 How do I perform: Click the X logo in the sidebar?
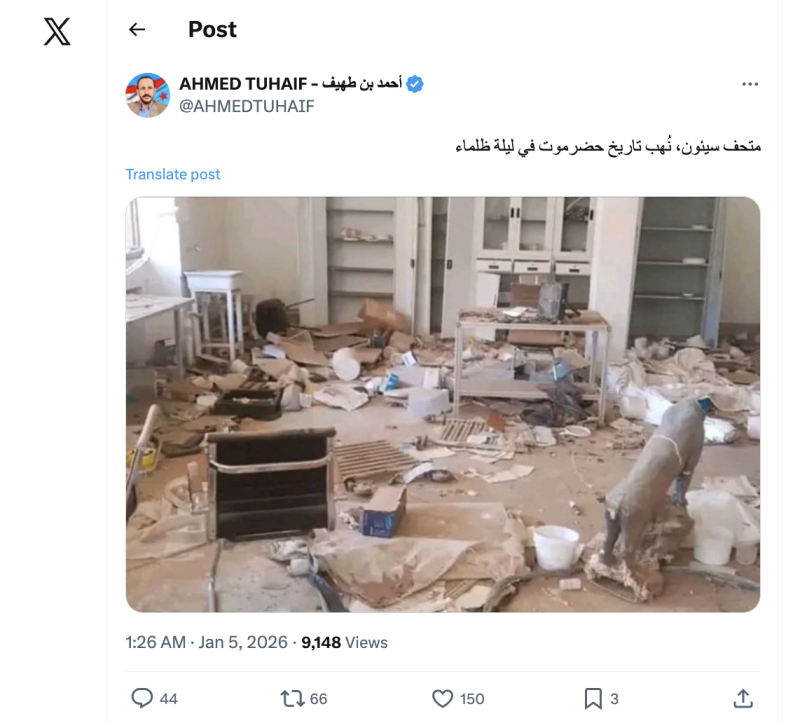tap(57, 32)
